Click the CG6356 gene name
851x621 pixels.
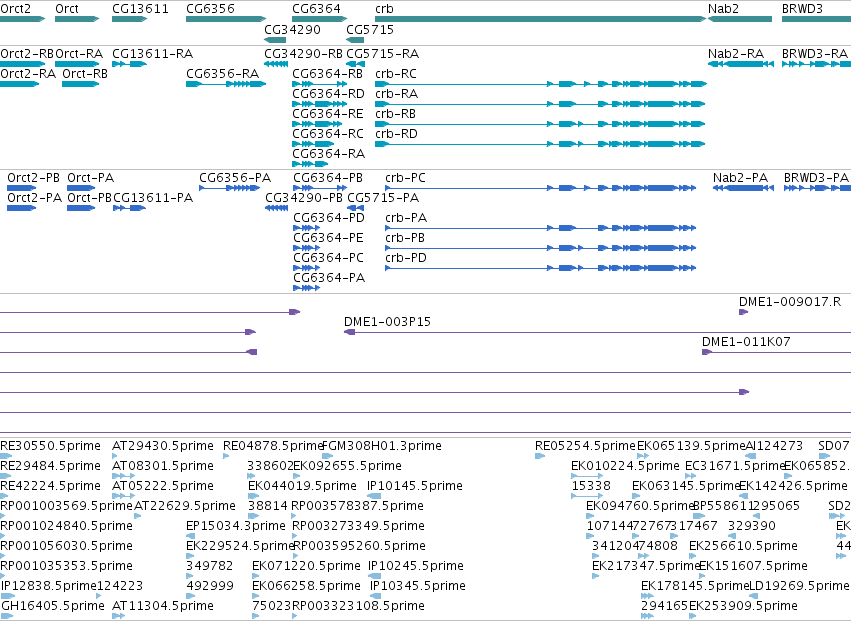pos(211,9)
